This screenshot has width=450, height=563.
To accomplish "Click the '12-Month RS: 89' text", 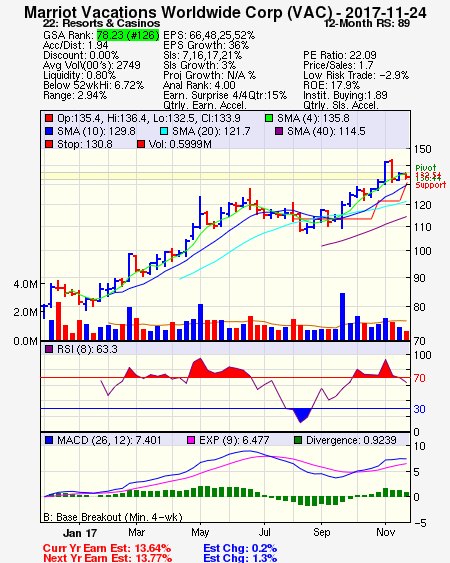I will tap(367, 23).
